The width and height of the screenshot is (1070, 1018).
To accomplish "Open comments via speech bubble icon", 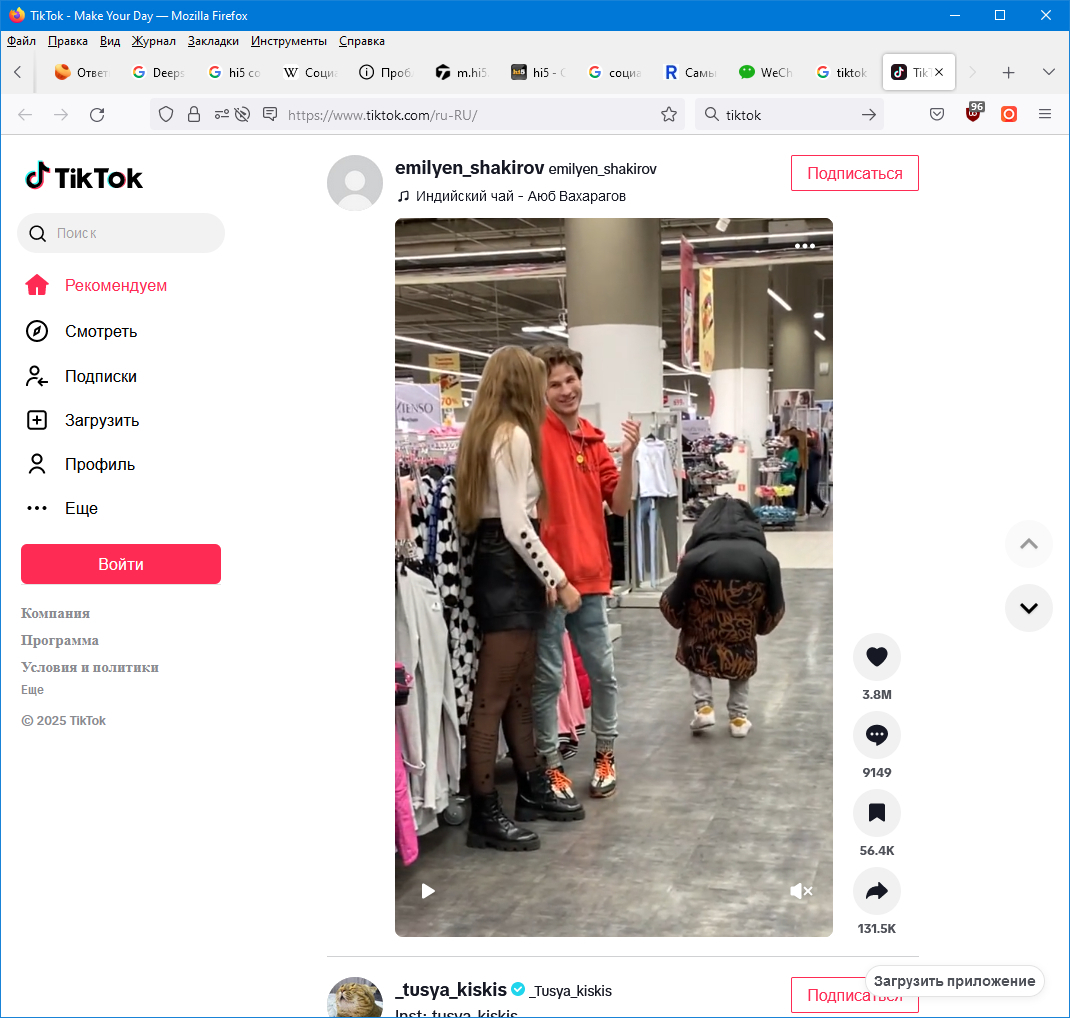I will pyautogui.click(x=876, y=735).
